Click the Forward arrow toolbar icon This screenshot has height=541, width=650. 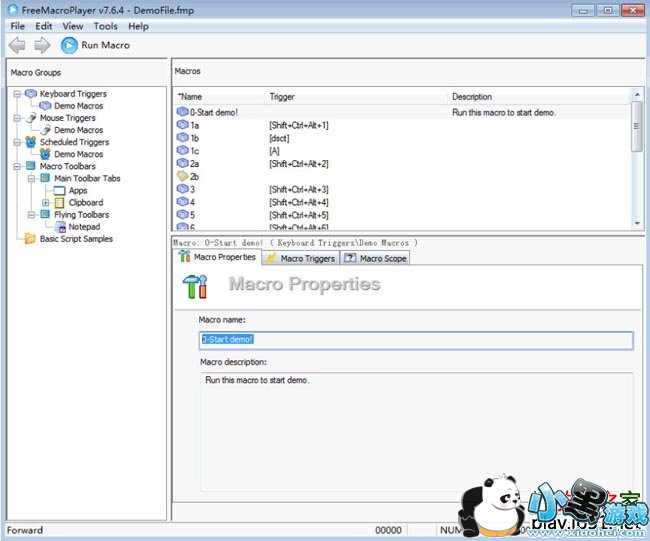click(x=41, y=45)
